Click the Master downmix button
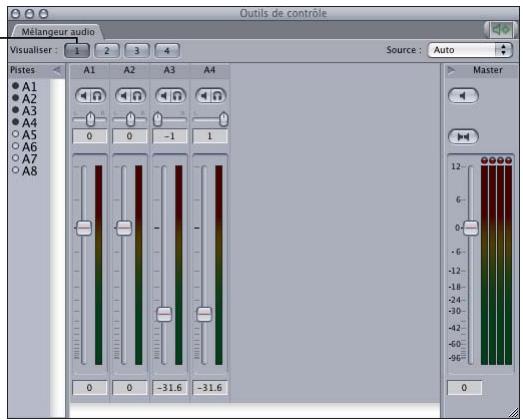 463,136
